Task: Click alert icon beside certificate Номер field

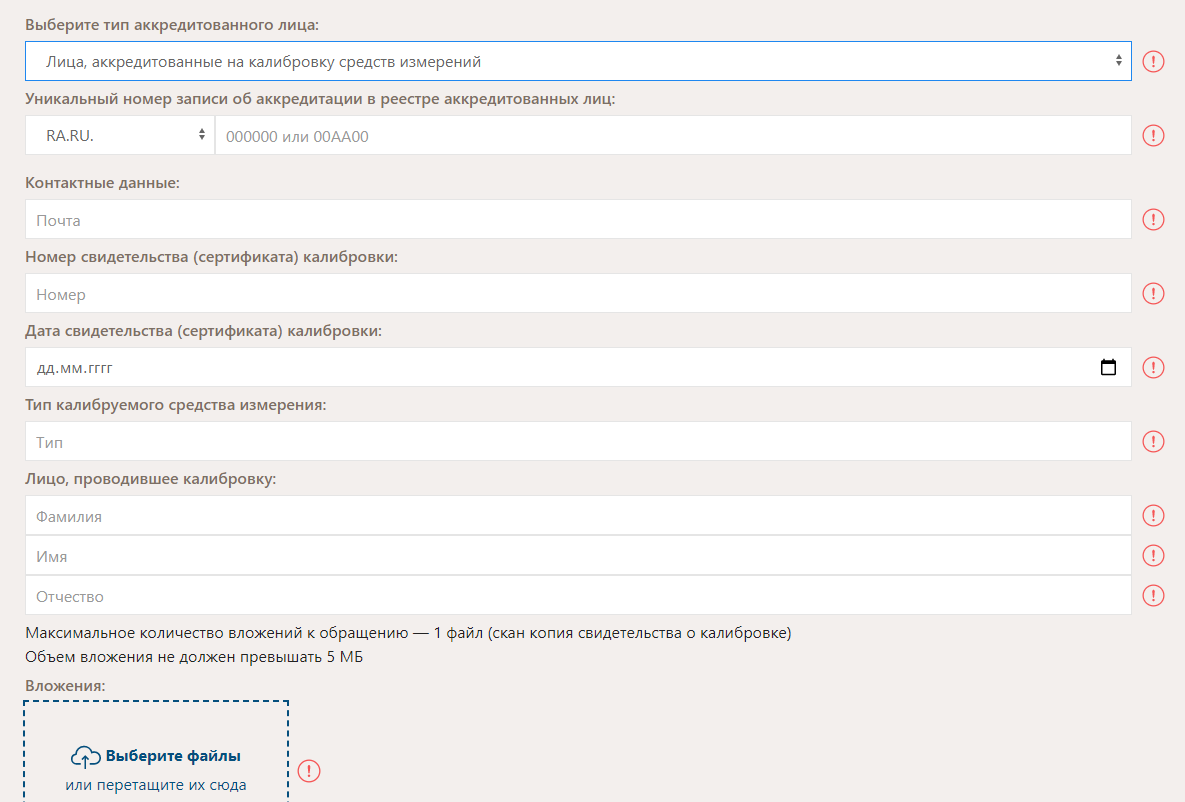Action: coord(1153,294)
